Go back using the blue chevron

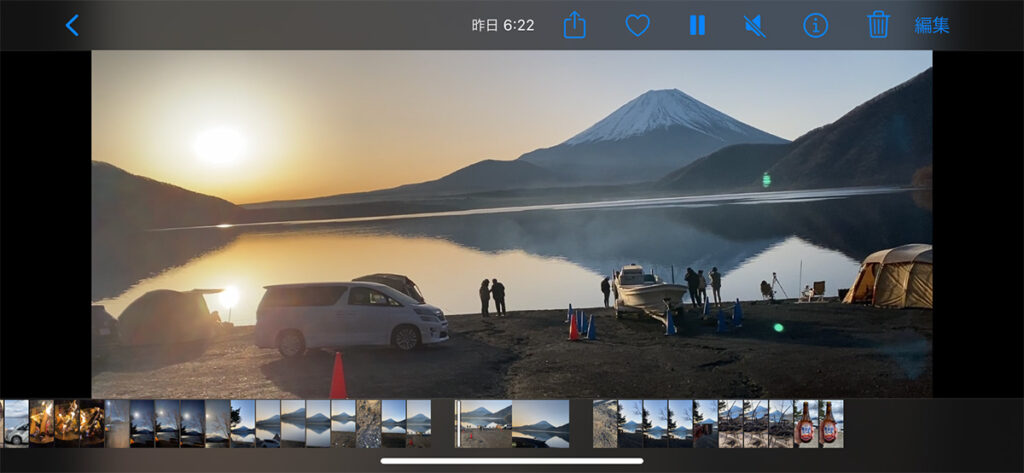pos(72,25)
